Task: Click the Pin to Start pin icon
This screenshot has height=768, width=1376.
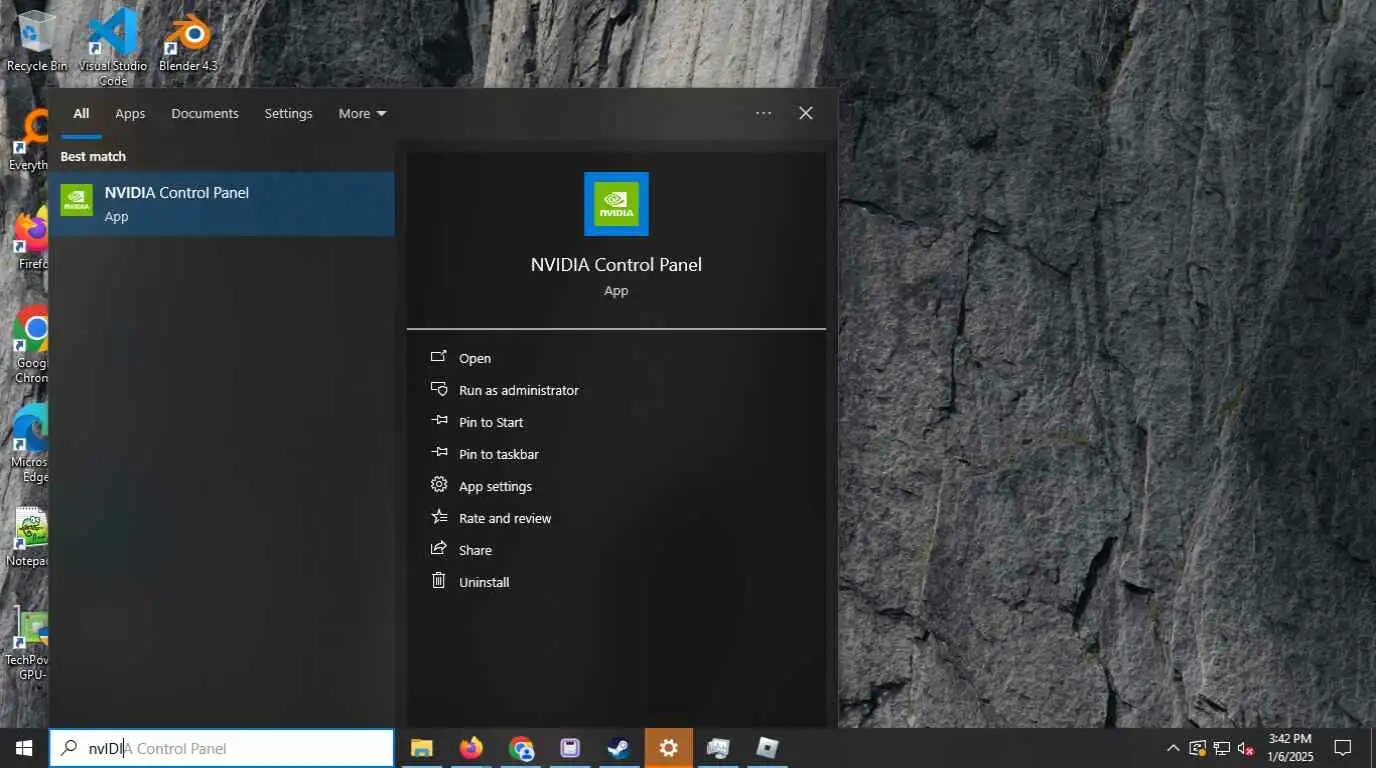Action: point(438,421)
